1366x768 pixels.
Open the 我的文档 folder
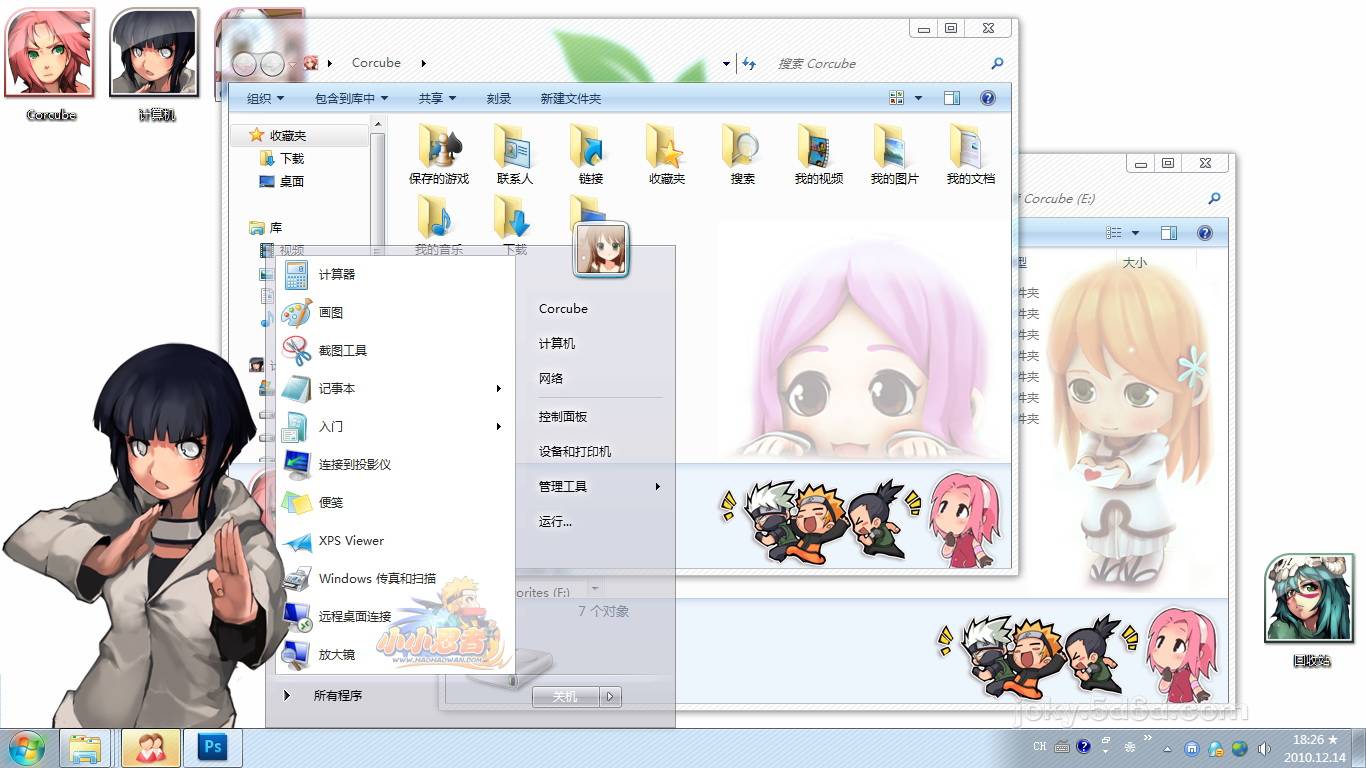click(971, 155)
